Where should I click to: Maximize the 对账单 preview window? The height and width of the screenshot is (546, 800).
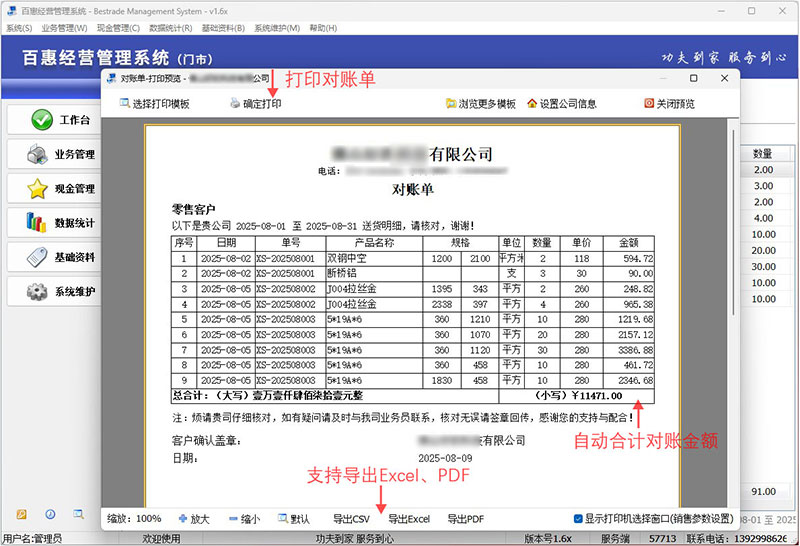[693, 78]
